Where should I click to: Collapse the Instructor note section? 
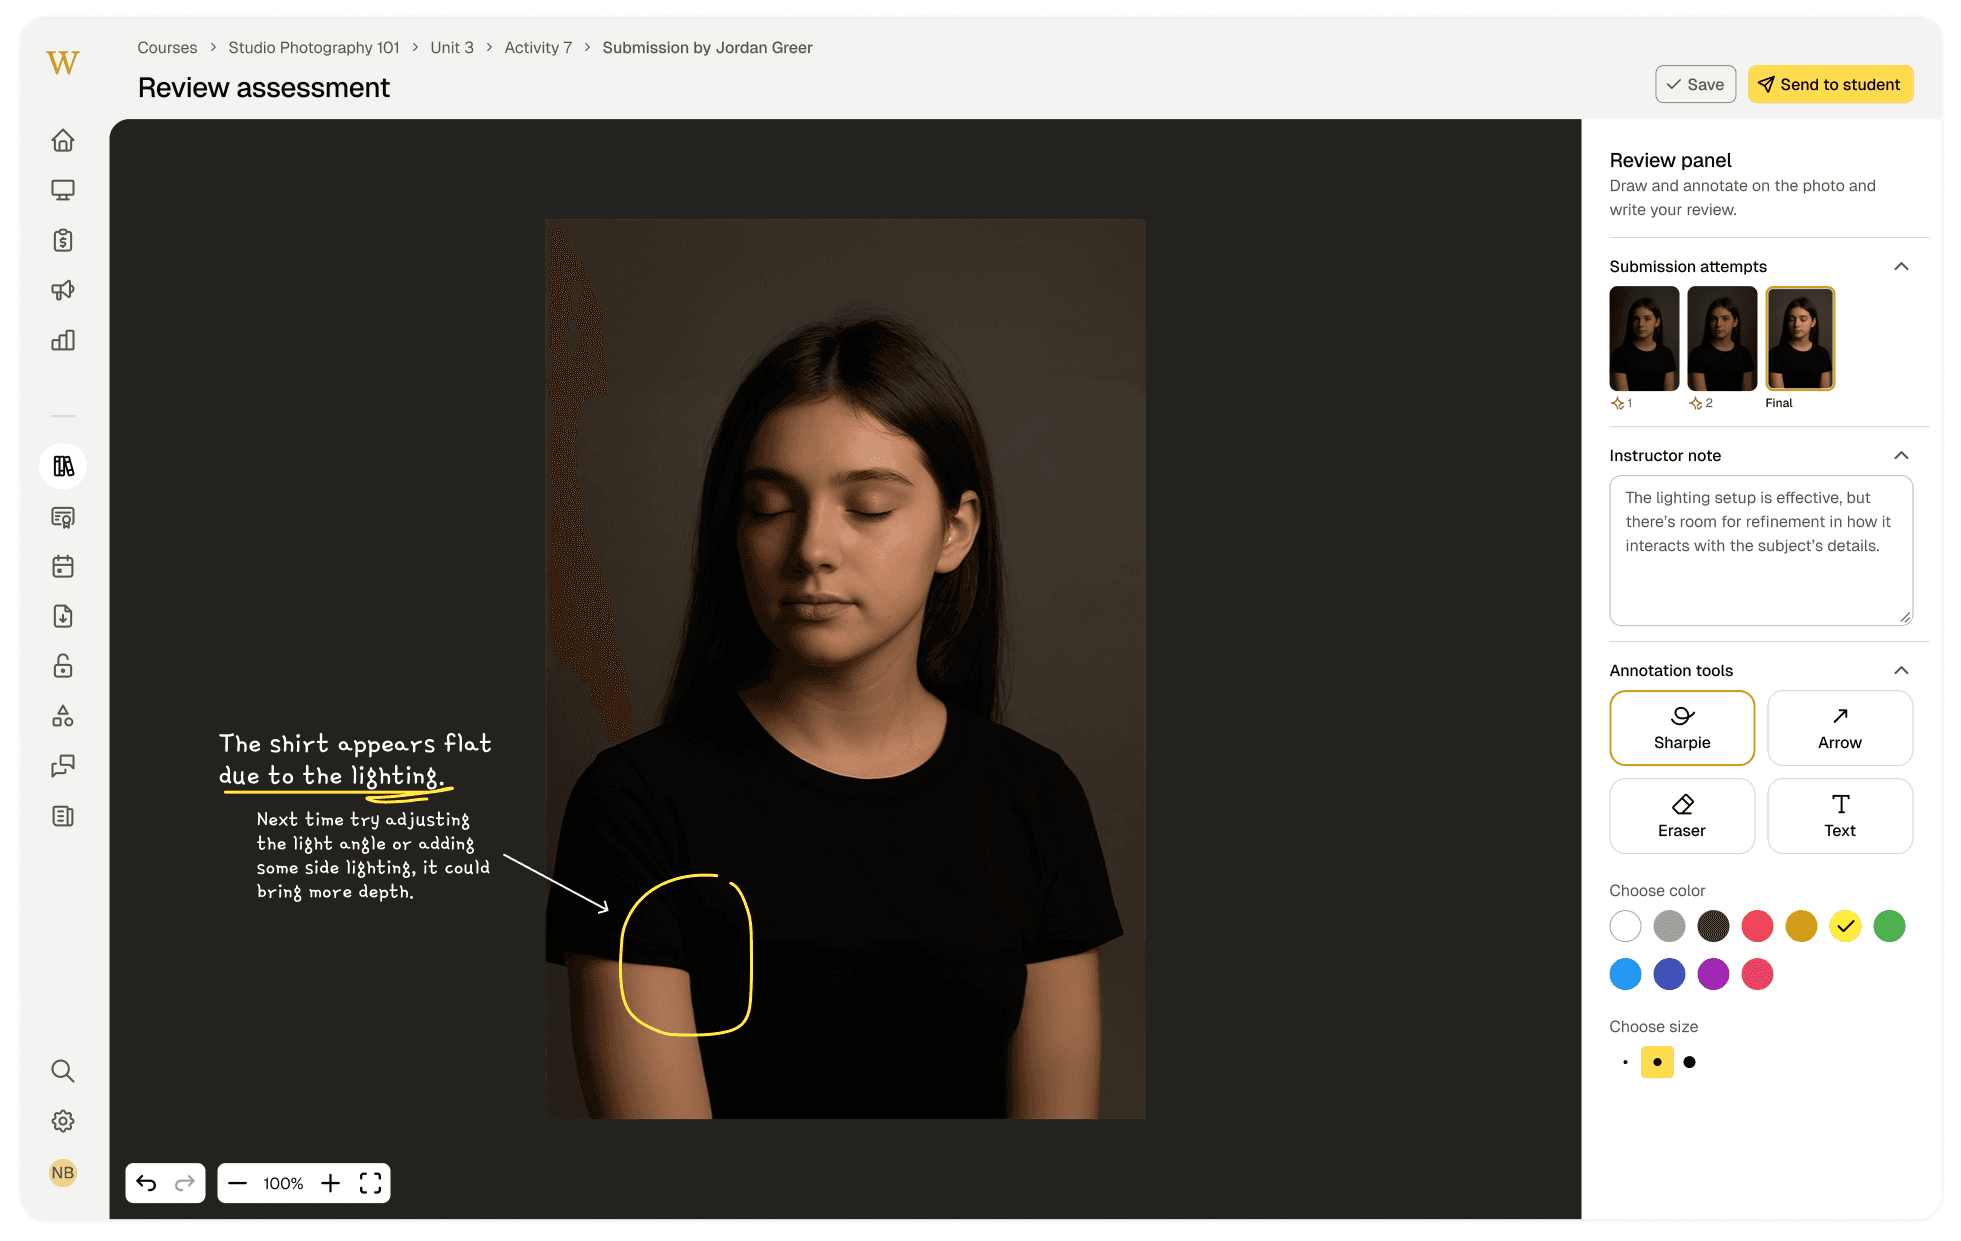[x=1901, y=455]
